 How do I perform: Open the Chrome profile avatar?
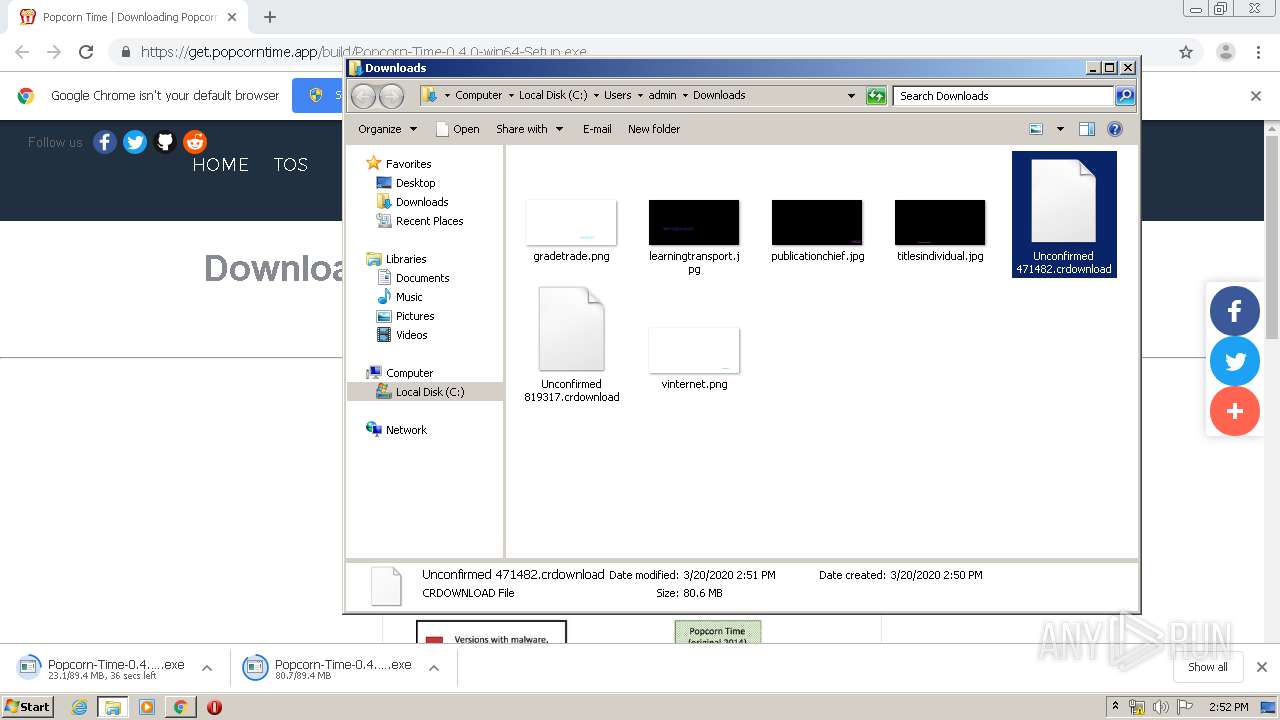pos(1225,52)
